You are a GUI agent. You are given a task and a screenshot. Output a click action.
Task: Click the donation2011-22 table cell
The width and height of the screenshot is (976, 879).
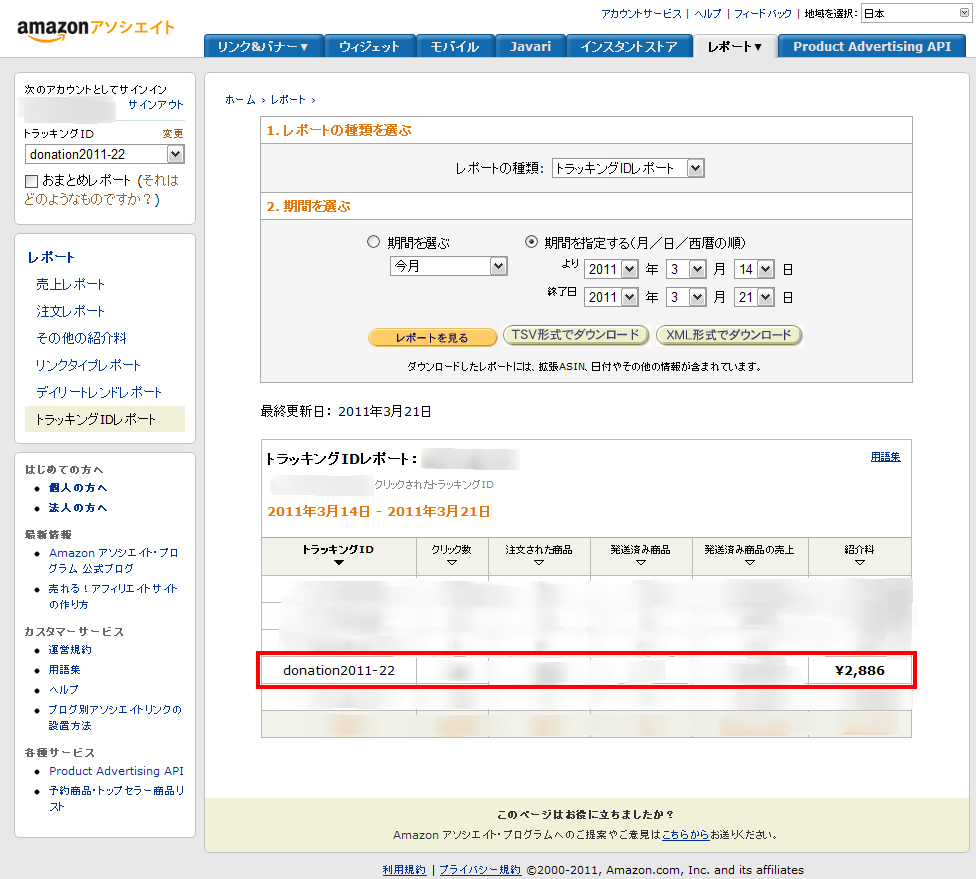point(339,670)
